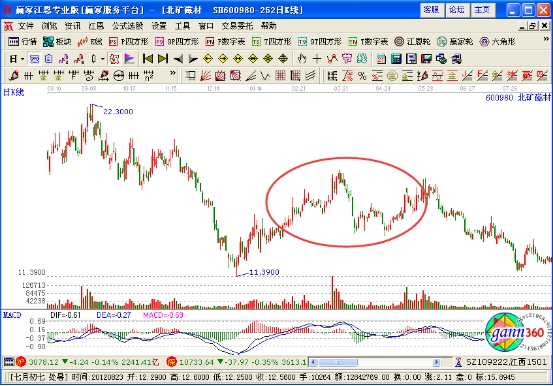Open the 文件 menu

pyautogui.click(x=25, y=26)
